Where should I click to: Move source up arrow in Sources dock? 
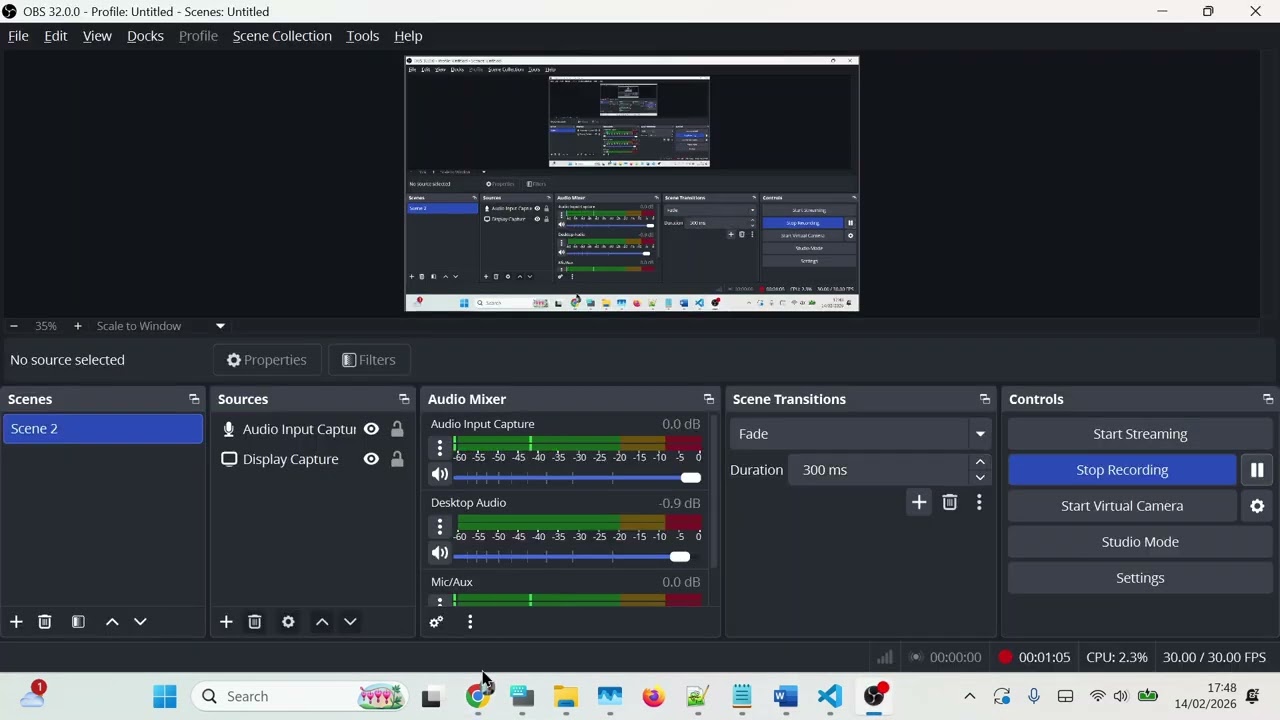coord(322,622)
